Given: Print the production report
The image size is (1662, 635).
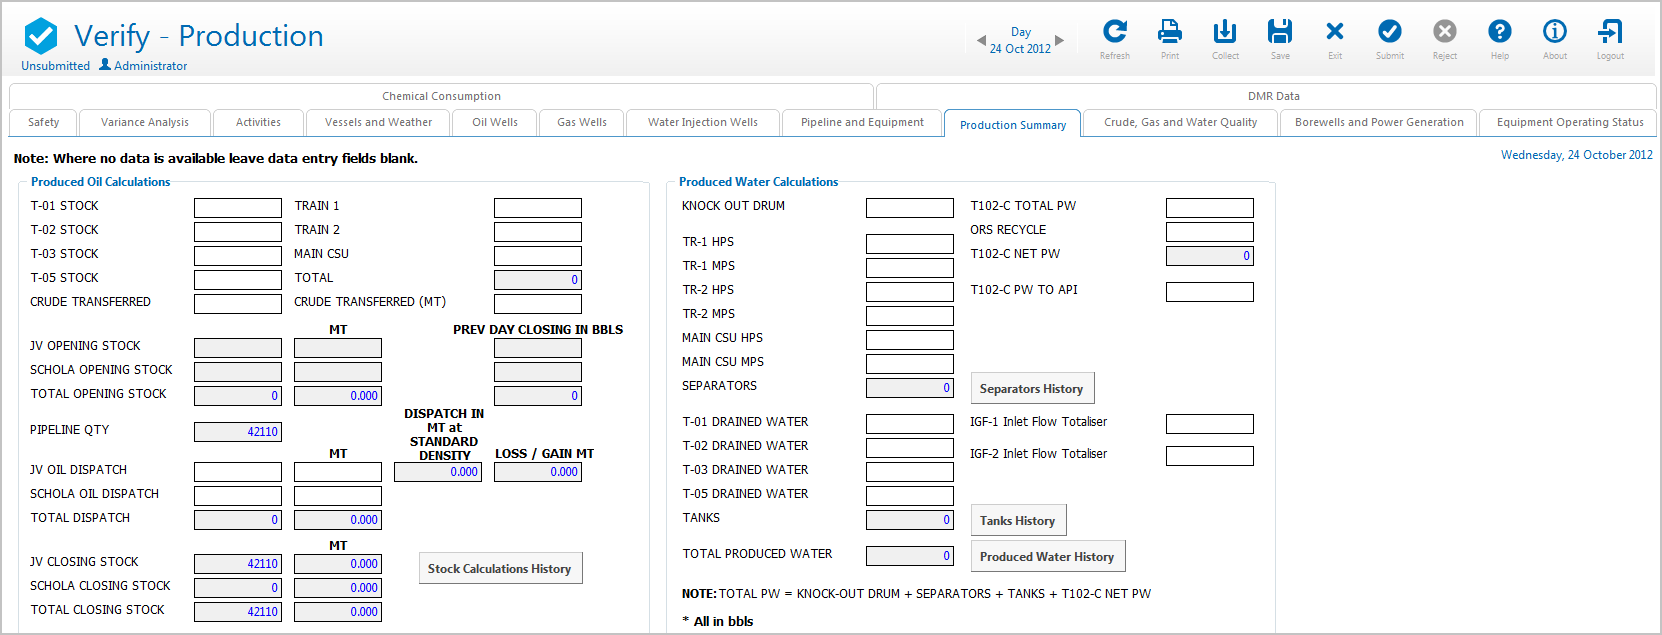Looking at the screenshot, I should (1169, 33).
